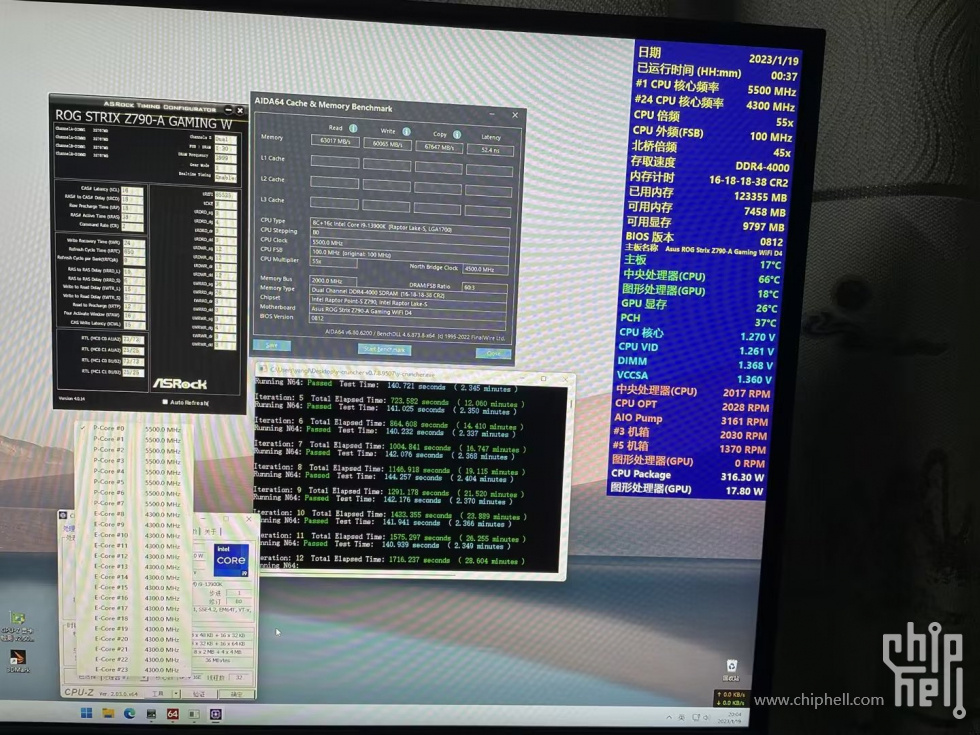The height and width of the screenshot is (735, 980).
Task: Open the Windows Start button
Action: coord(86,712)
